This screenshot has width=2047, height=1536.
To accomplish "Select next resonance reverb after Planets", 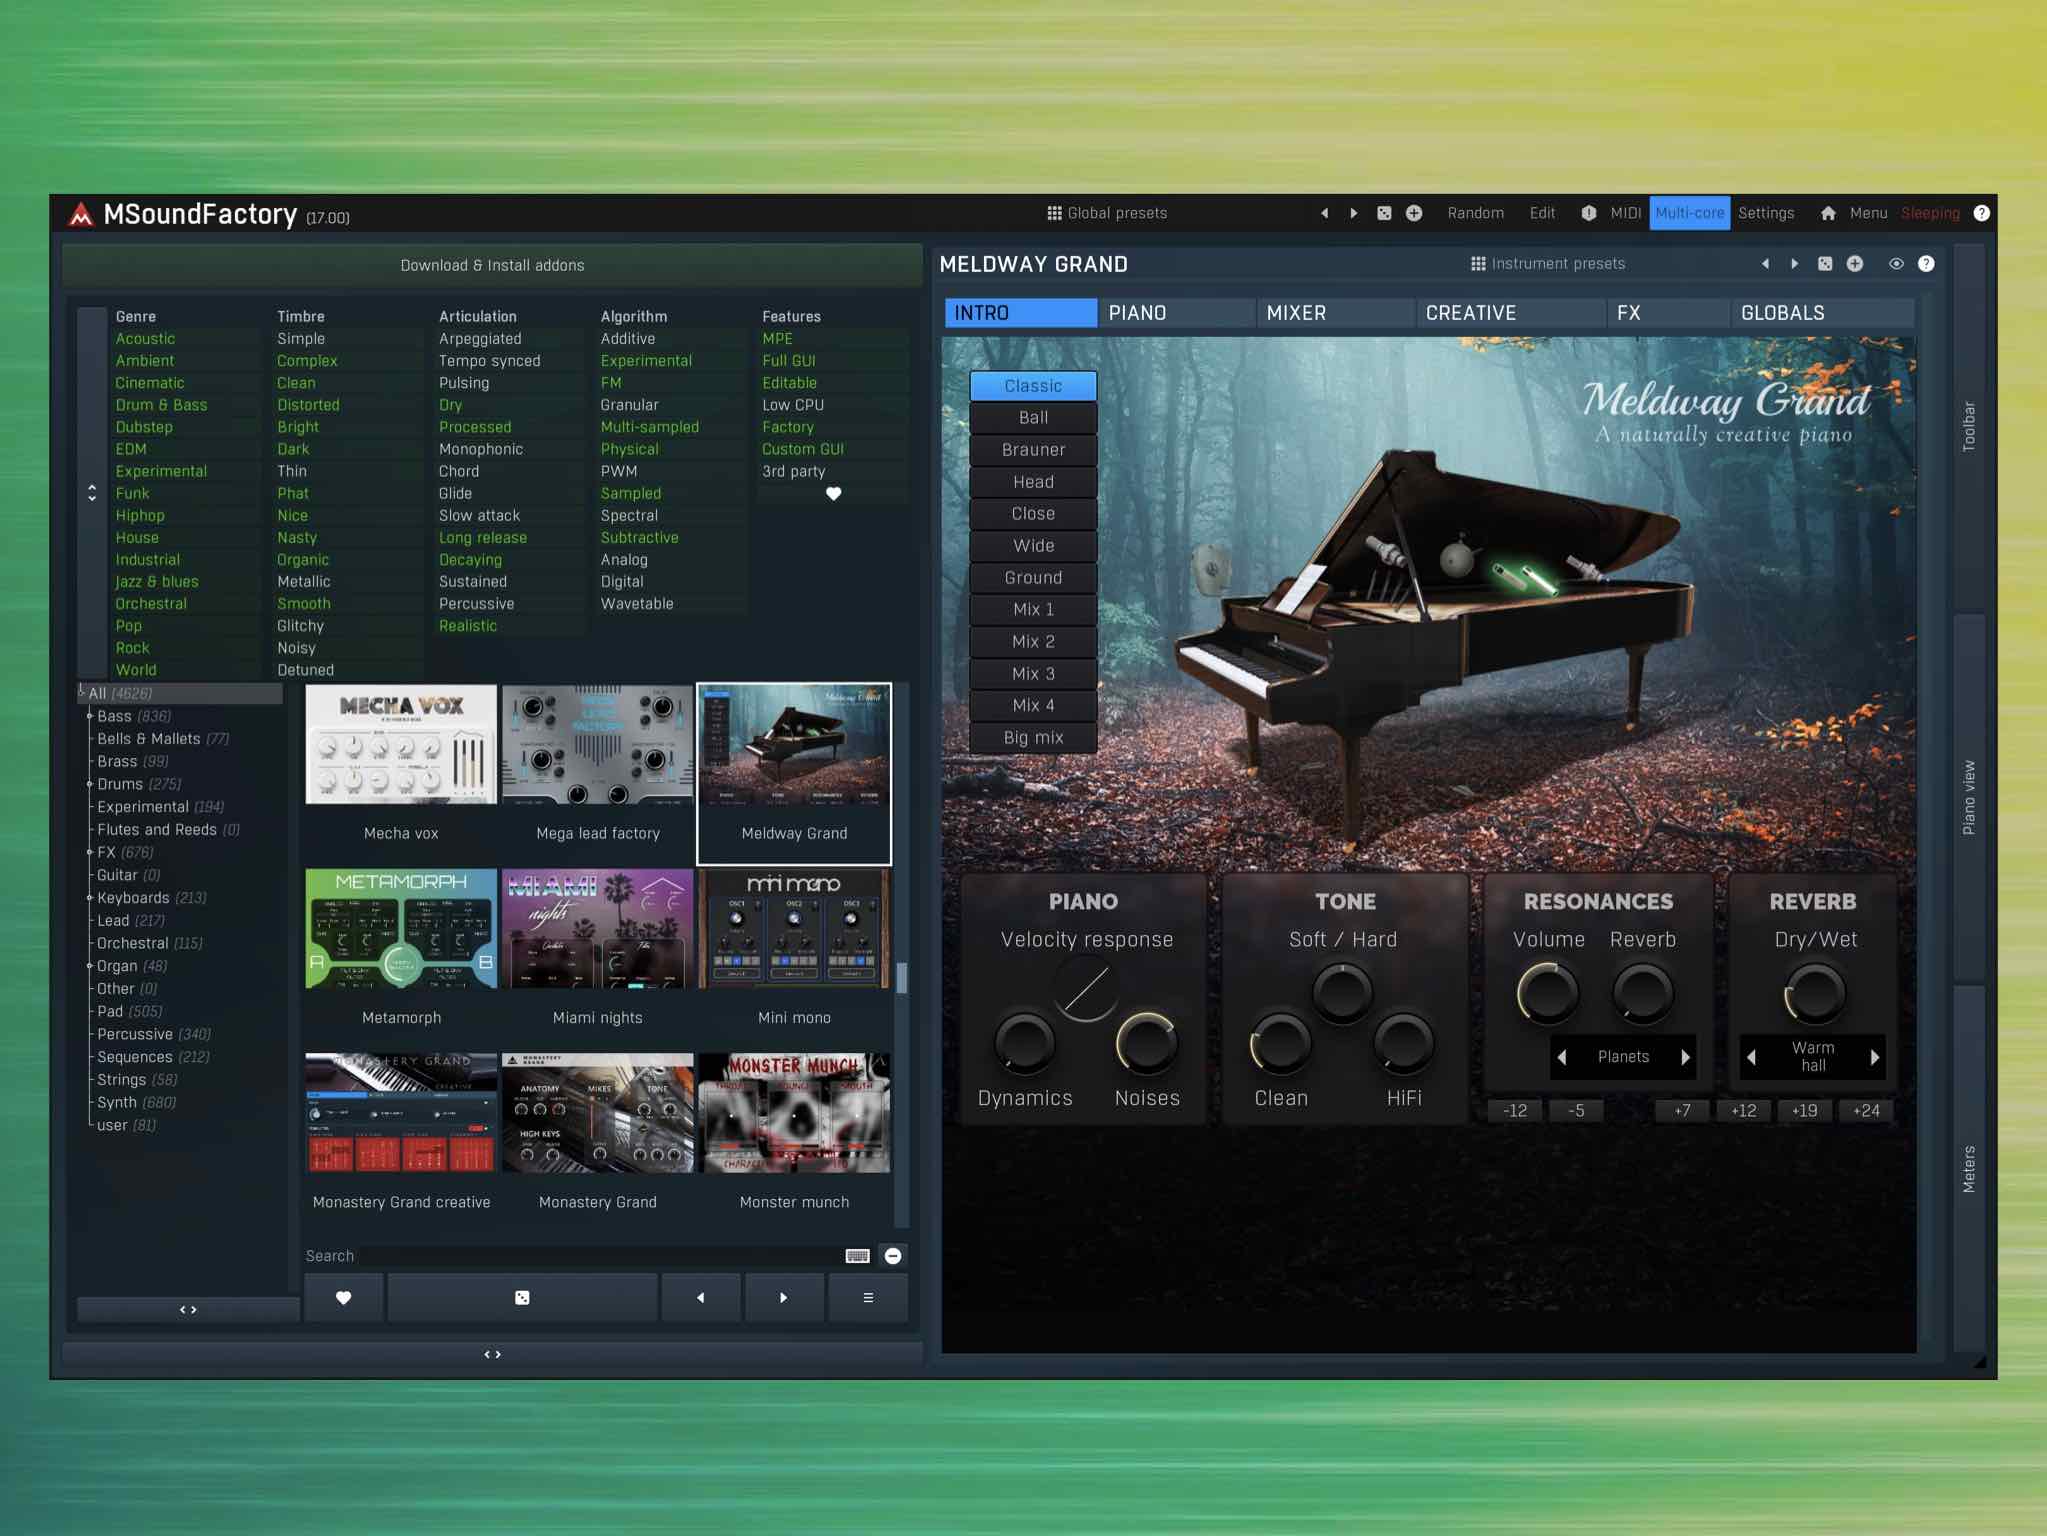I will pyautogui.click(x=1685, y=1057).
